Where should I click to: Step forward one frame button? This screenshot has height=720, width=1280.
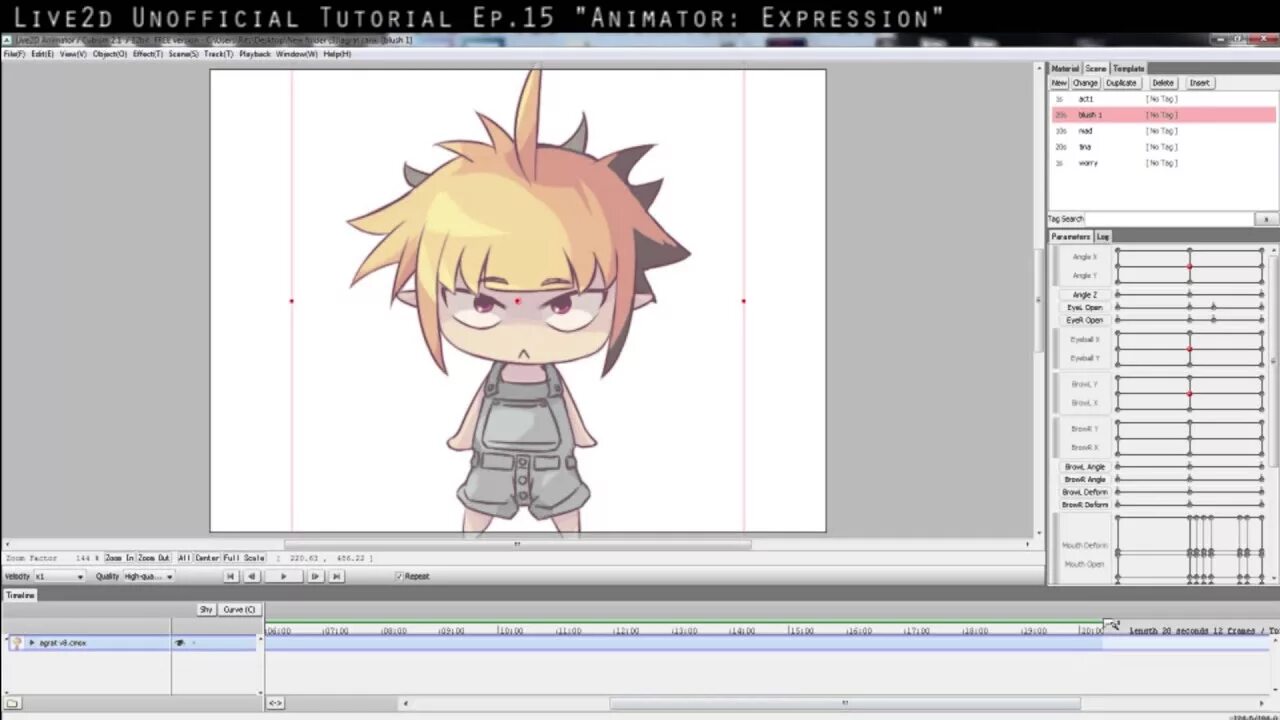315,576
